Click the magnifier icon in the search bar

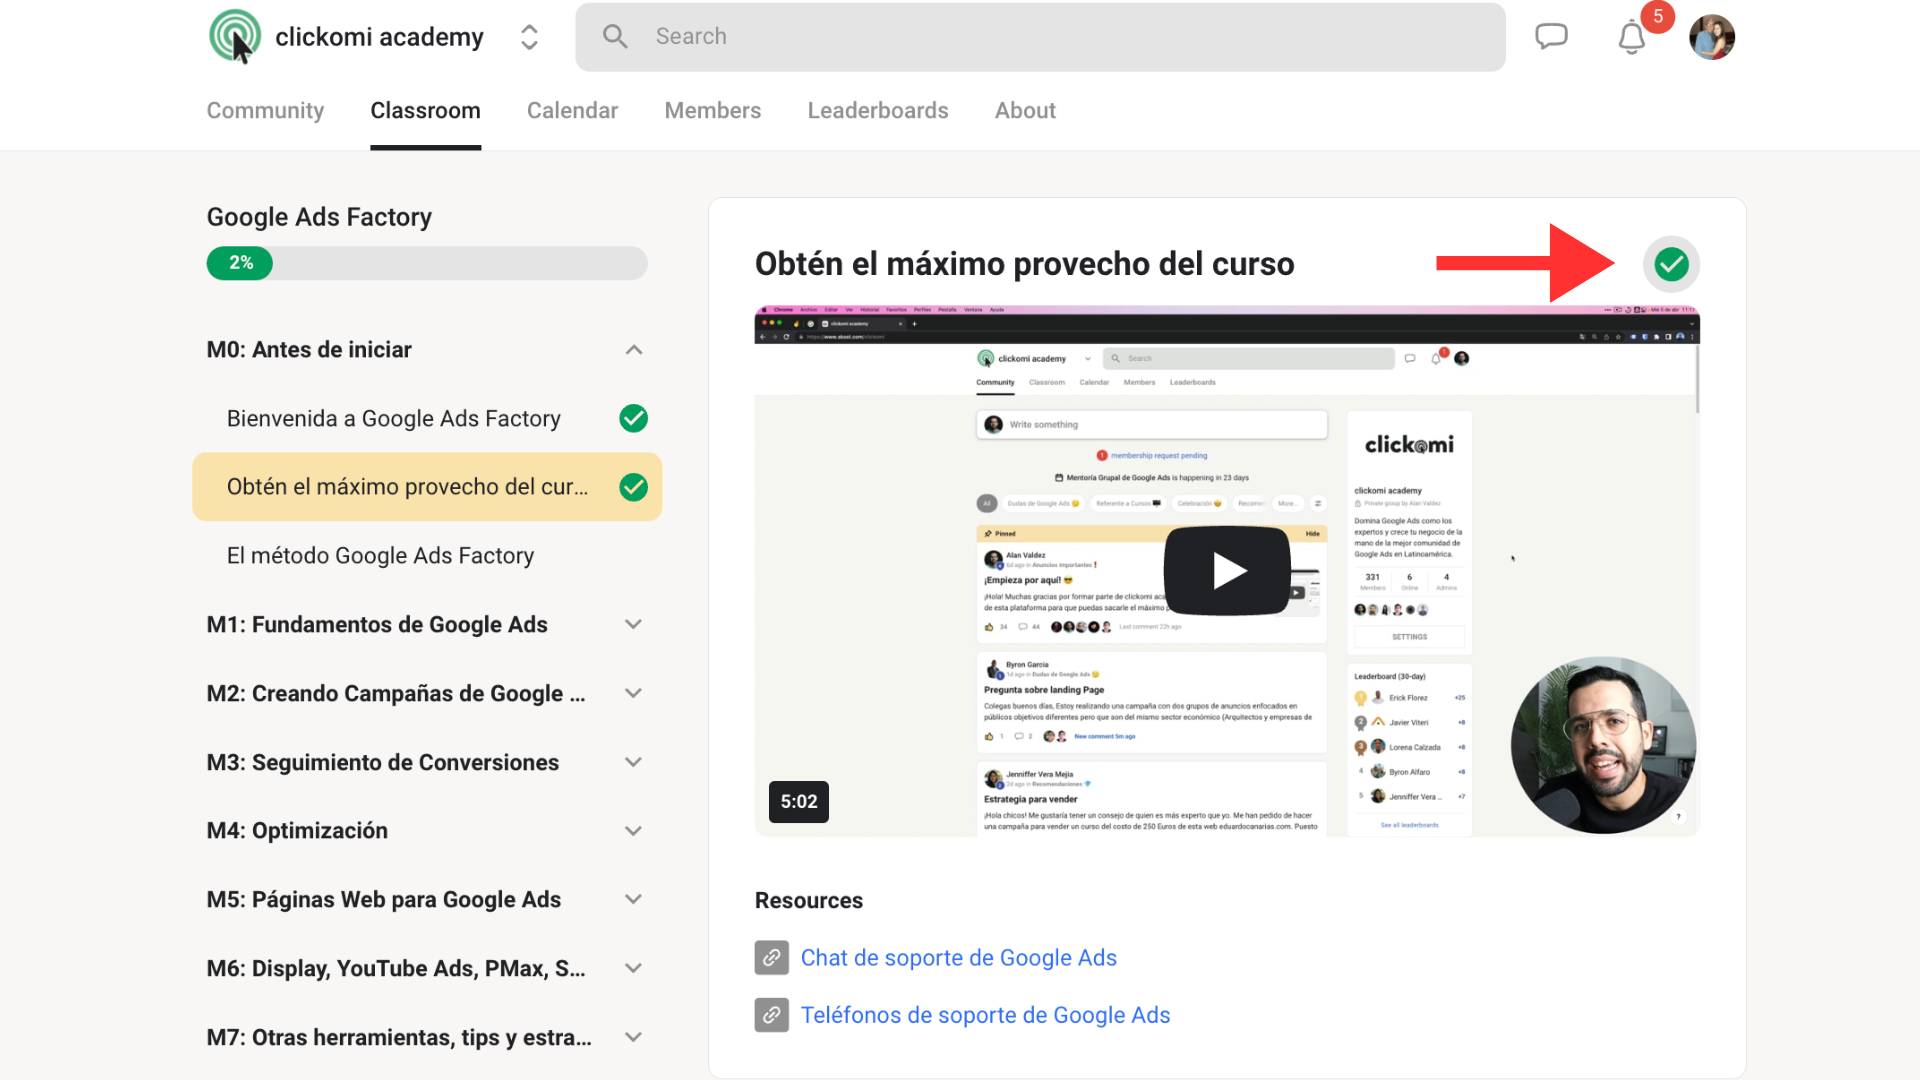point(615,37)
